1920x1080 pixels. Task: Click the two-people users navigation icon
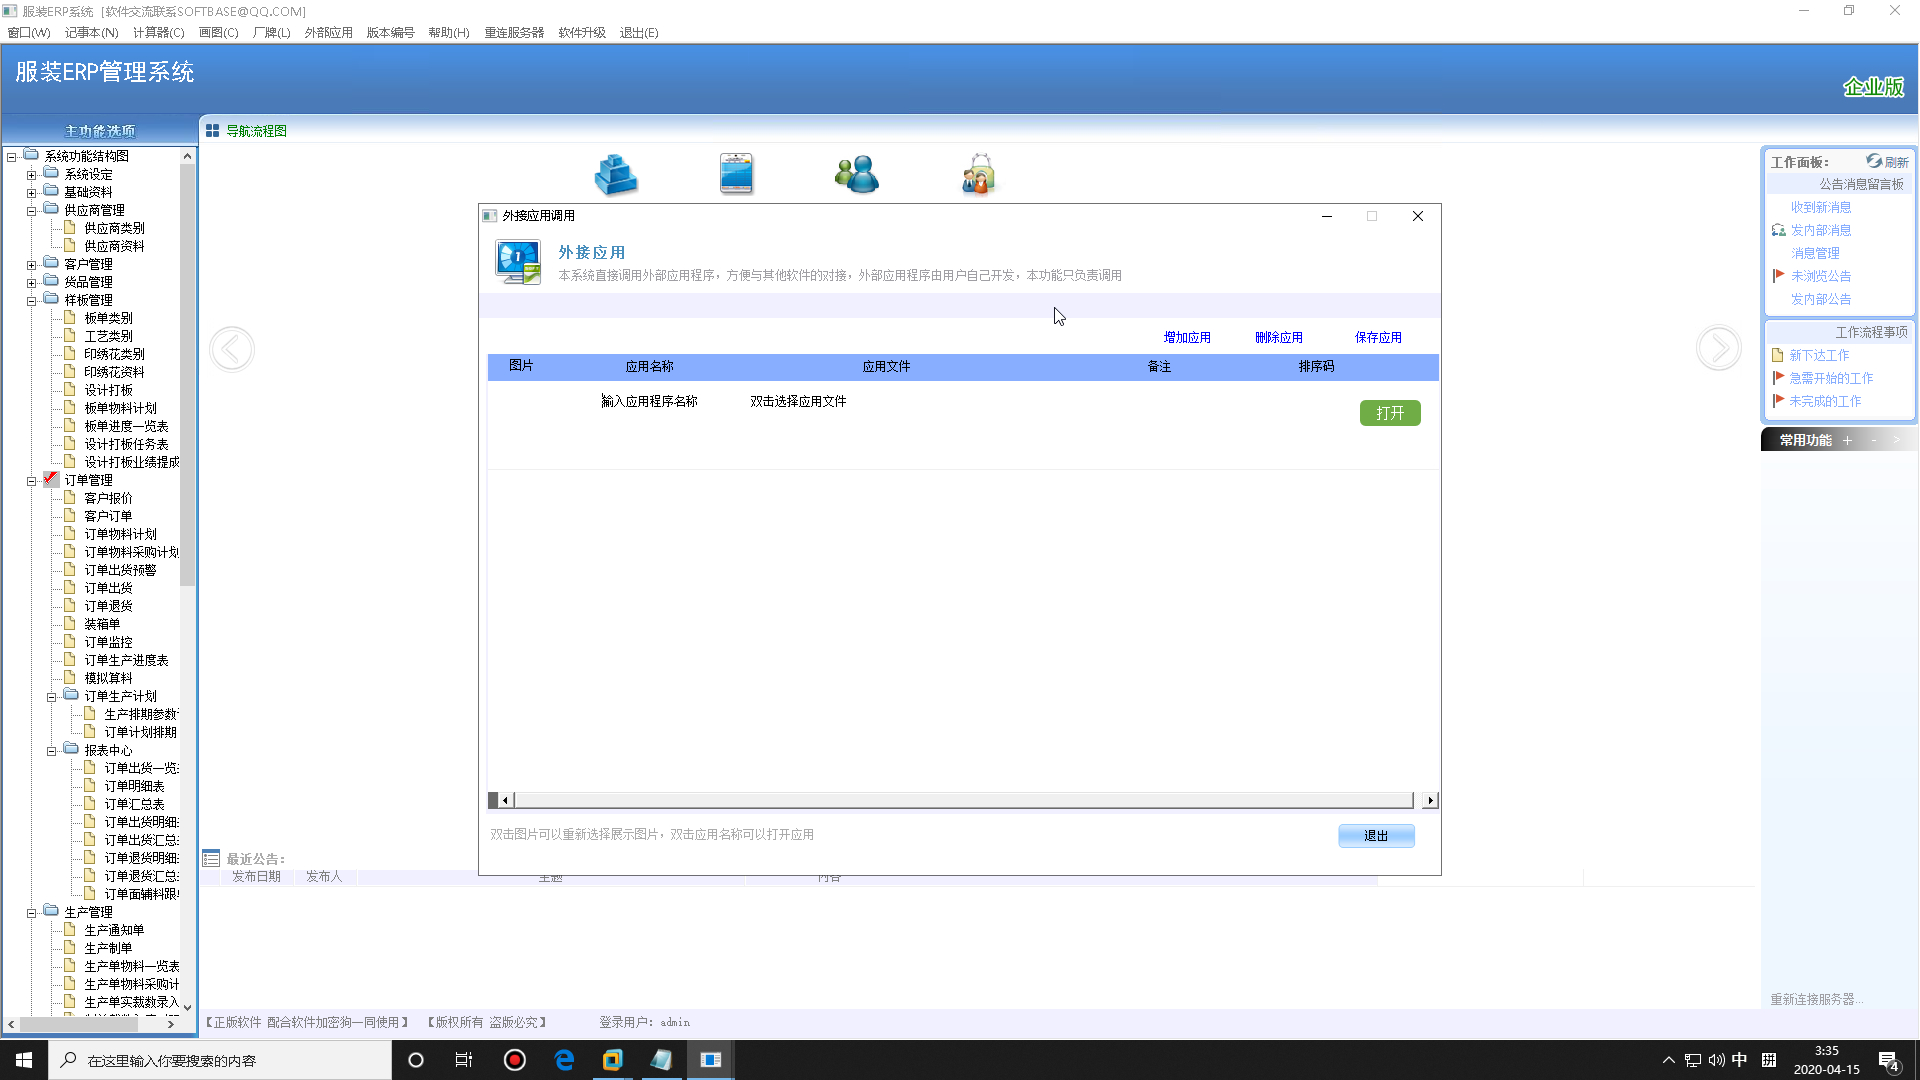click(x=857, y=174)
